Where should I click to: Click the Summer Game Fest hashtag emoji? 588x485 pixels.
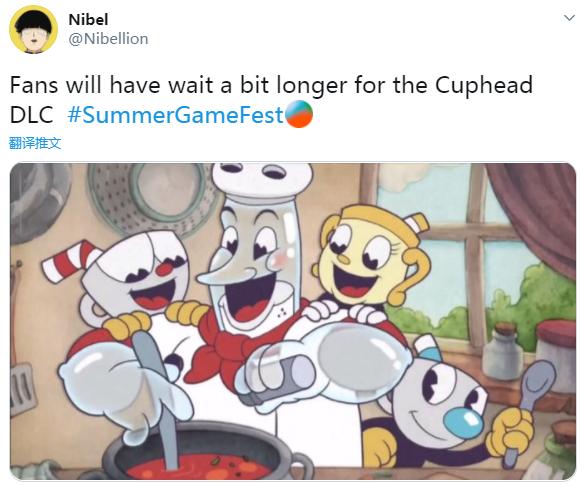(x=299, y=114)
